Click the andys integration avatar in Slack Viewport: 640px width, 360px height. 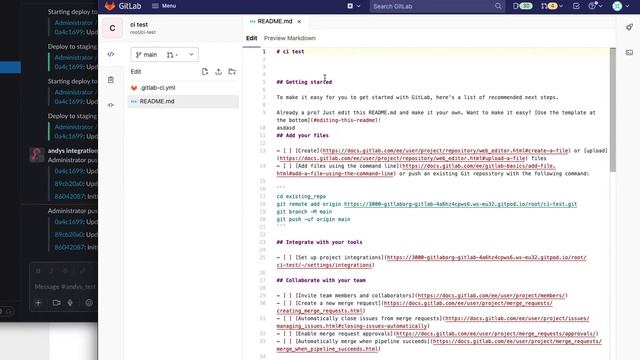[37, 155]
